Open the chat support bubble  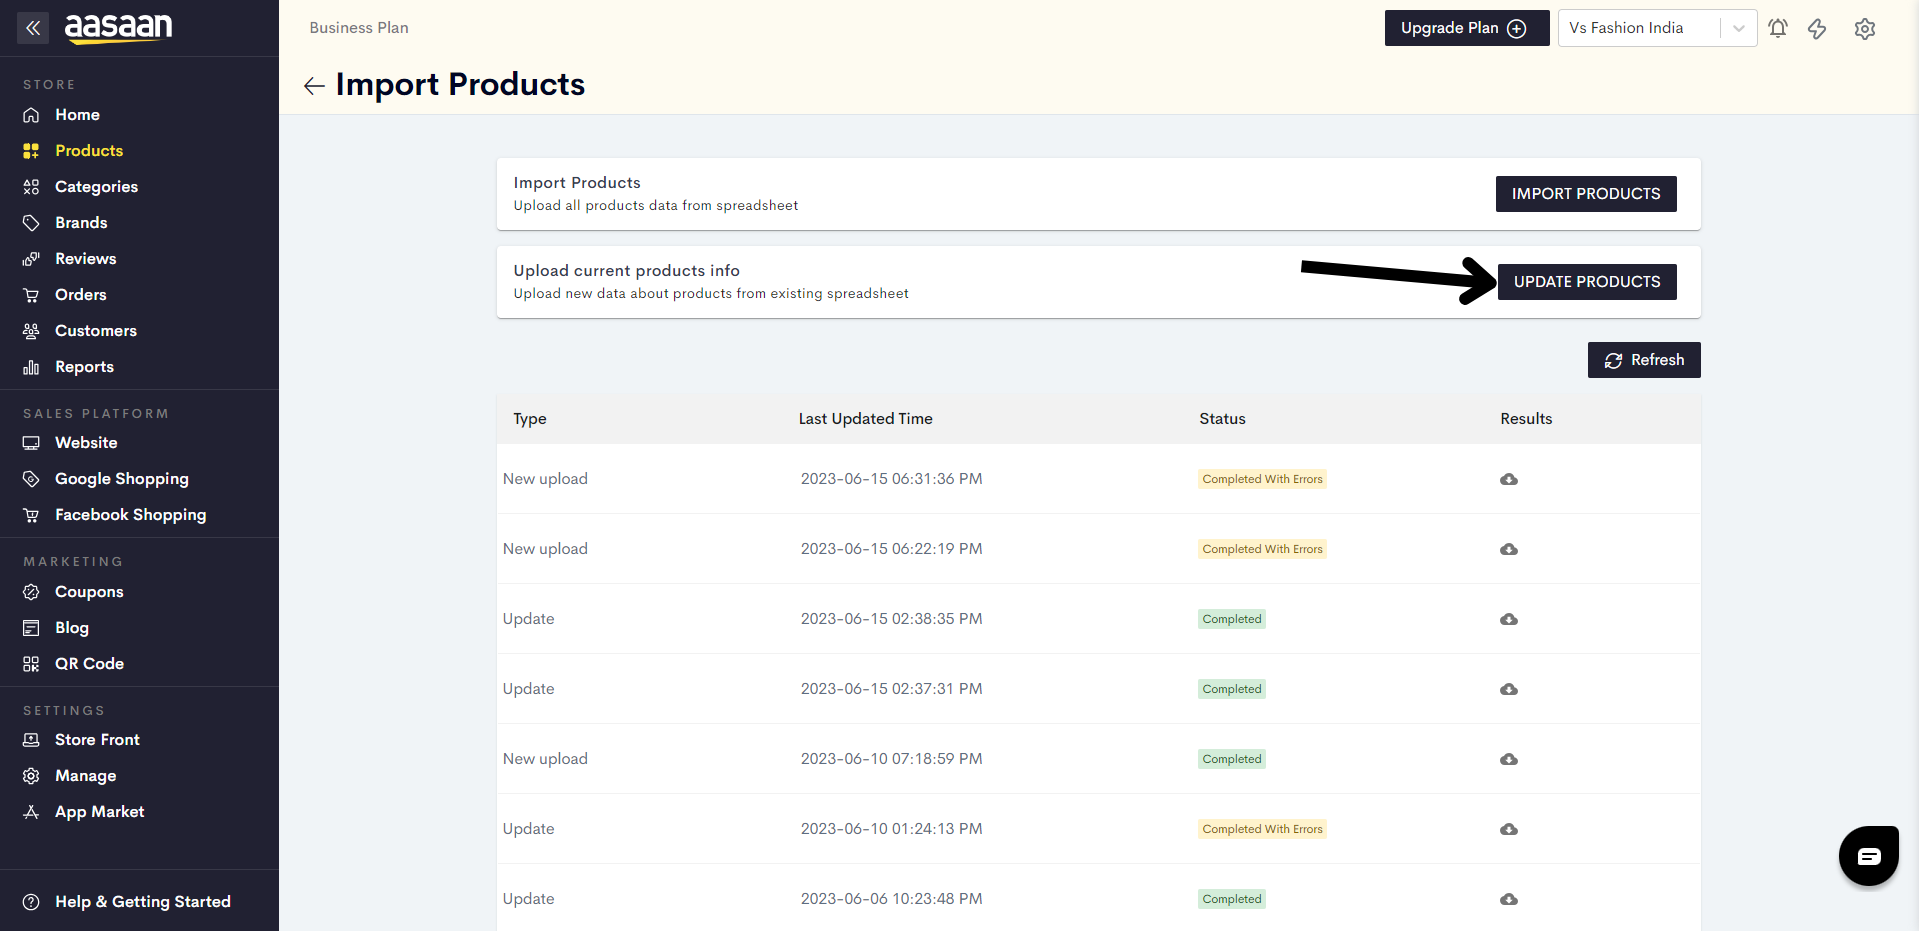click(1869, 856)
